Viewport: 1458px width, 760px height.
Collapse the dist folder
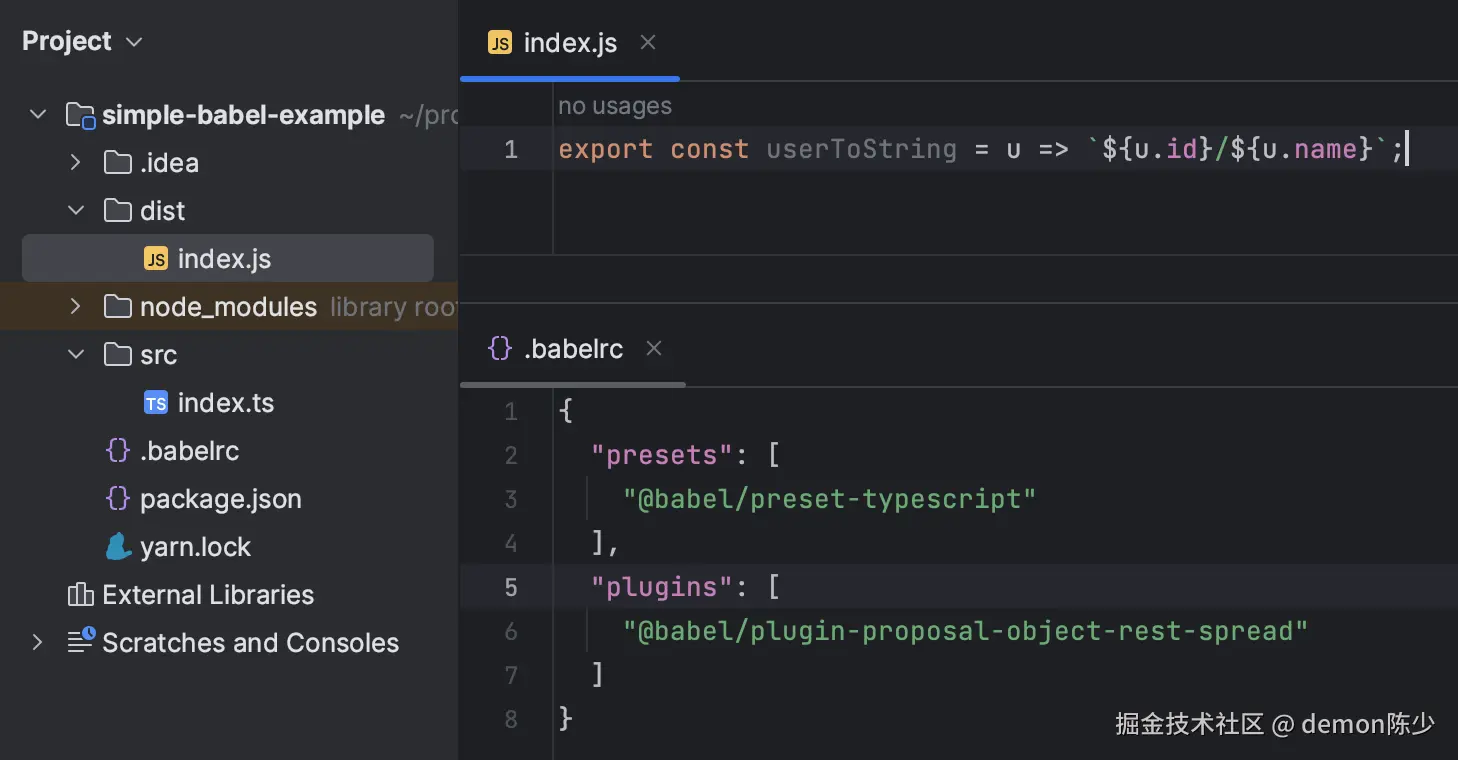point(75,210)
